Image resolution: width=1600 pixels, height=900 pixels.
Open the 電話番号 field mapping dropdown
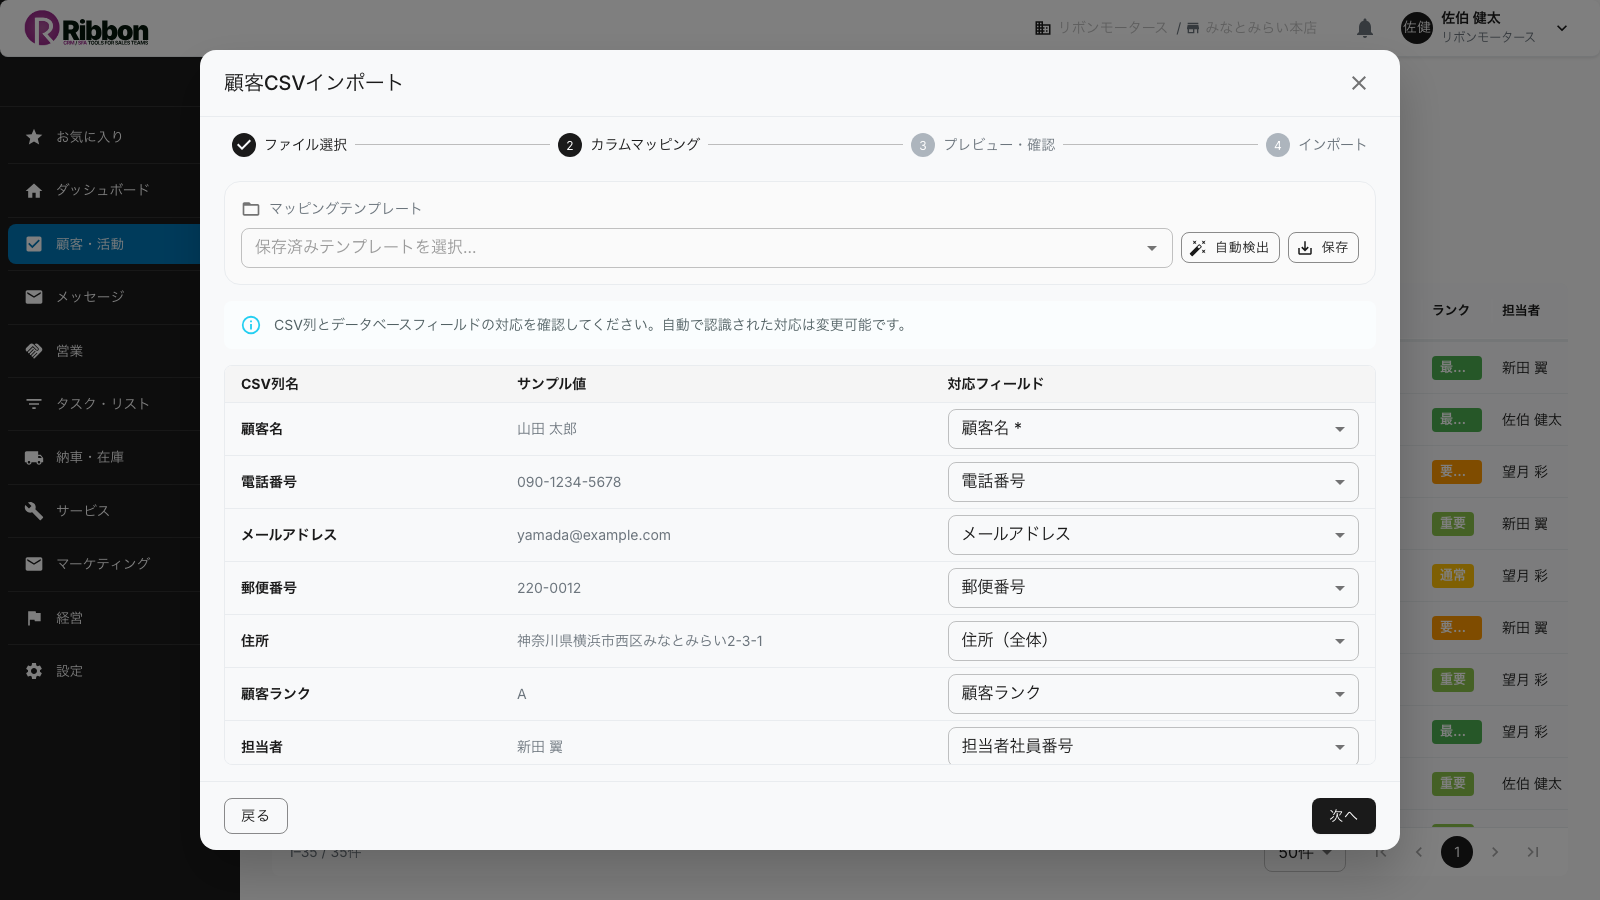[1153, 482]
